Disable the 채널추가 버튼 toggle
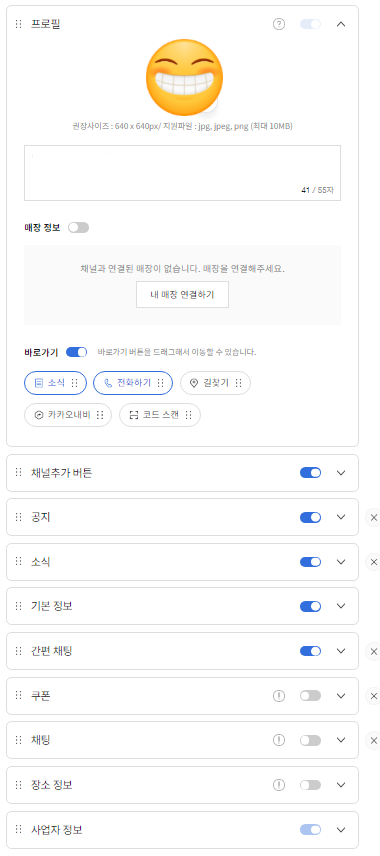This screenshot has width=380, height=856. coord(310,473)
